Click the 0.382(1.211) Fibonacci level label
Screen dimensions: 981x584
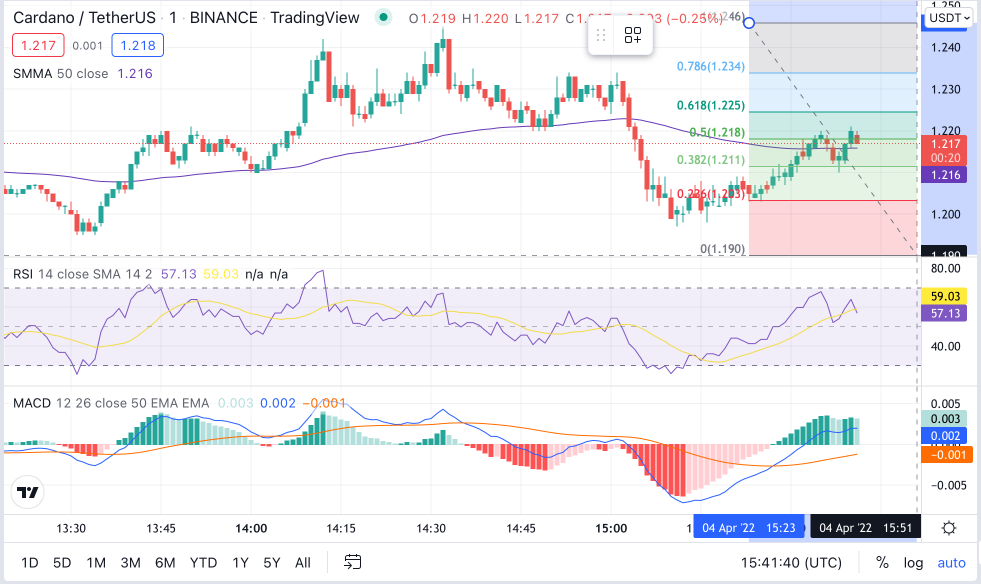(x=711, y=160)
